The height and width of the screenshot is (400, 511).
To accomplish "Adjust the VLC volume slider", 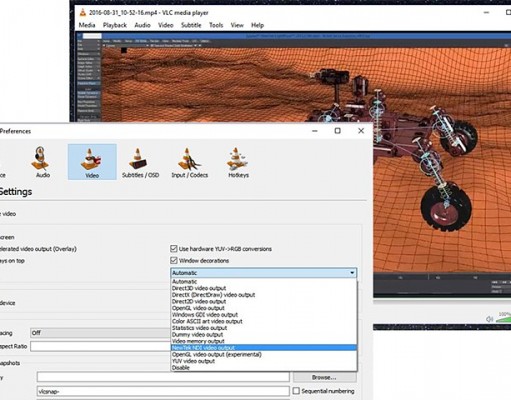I will point(503,319).
